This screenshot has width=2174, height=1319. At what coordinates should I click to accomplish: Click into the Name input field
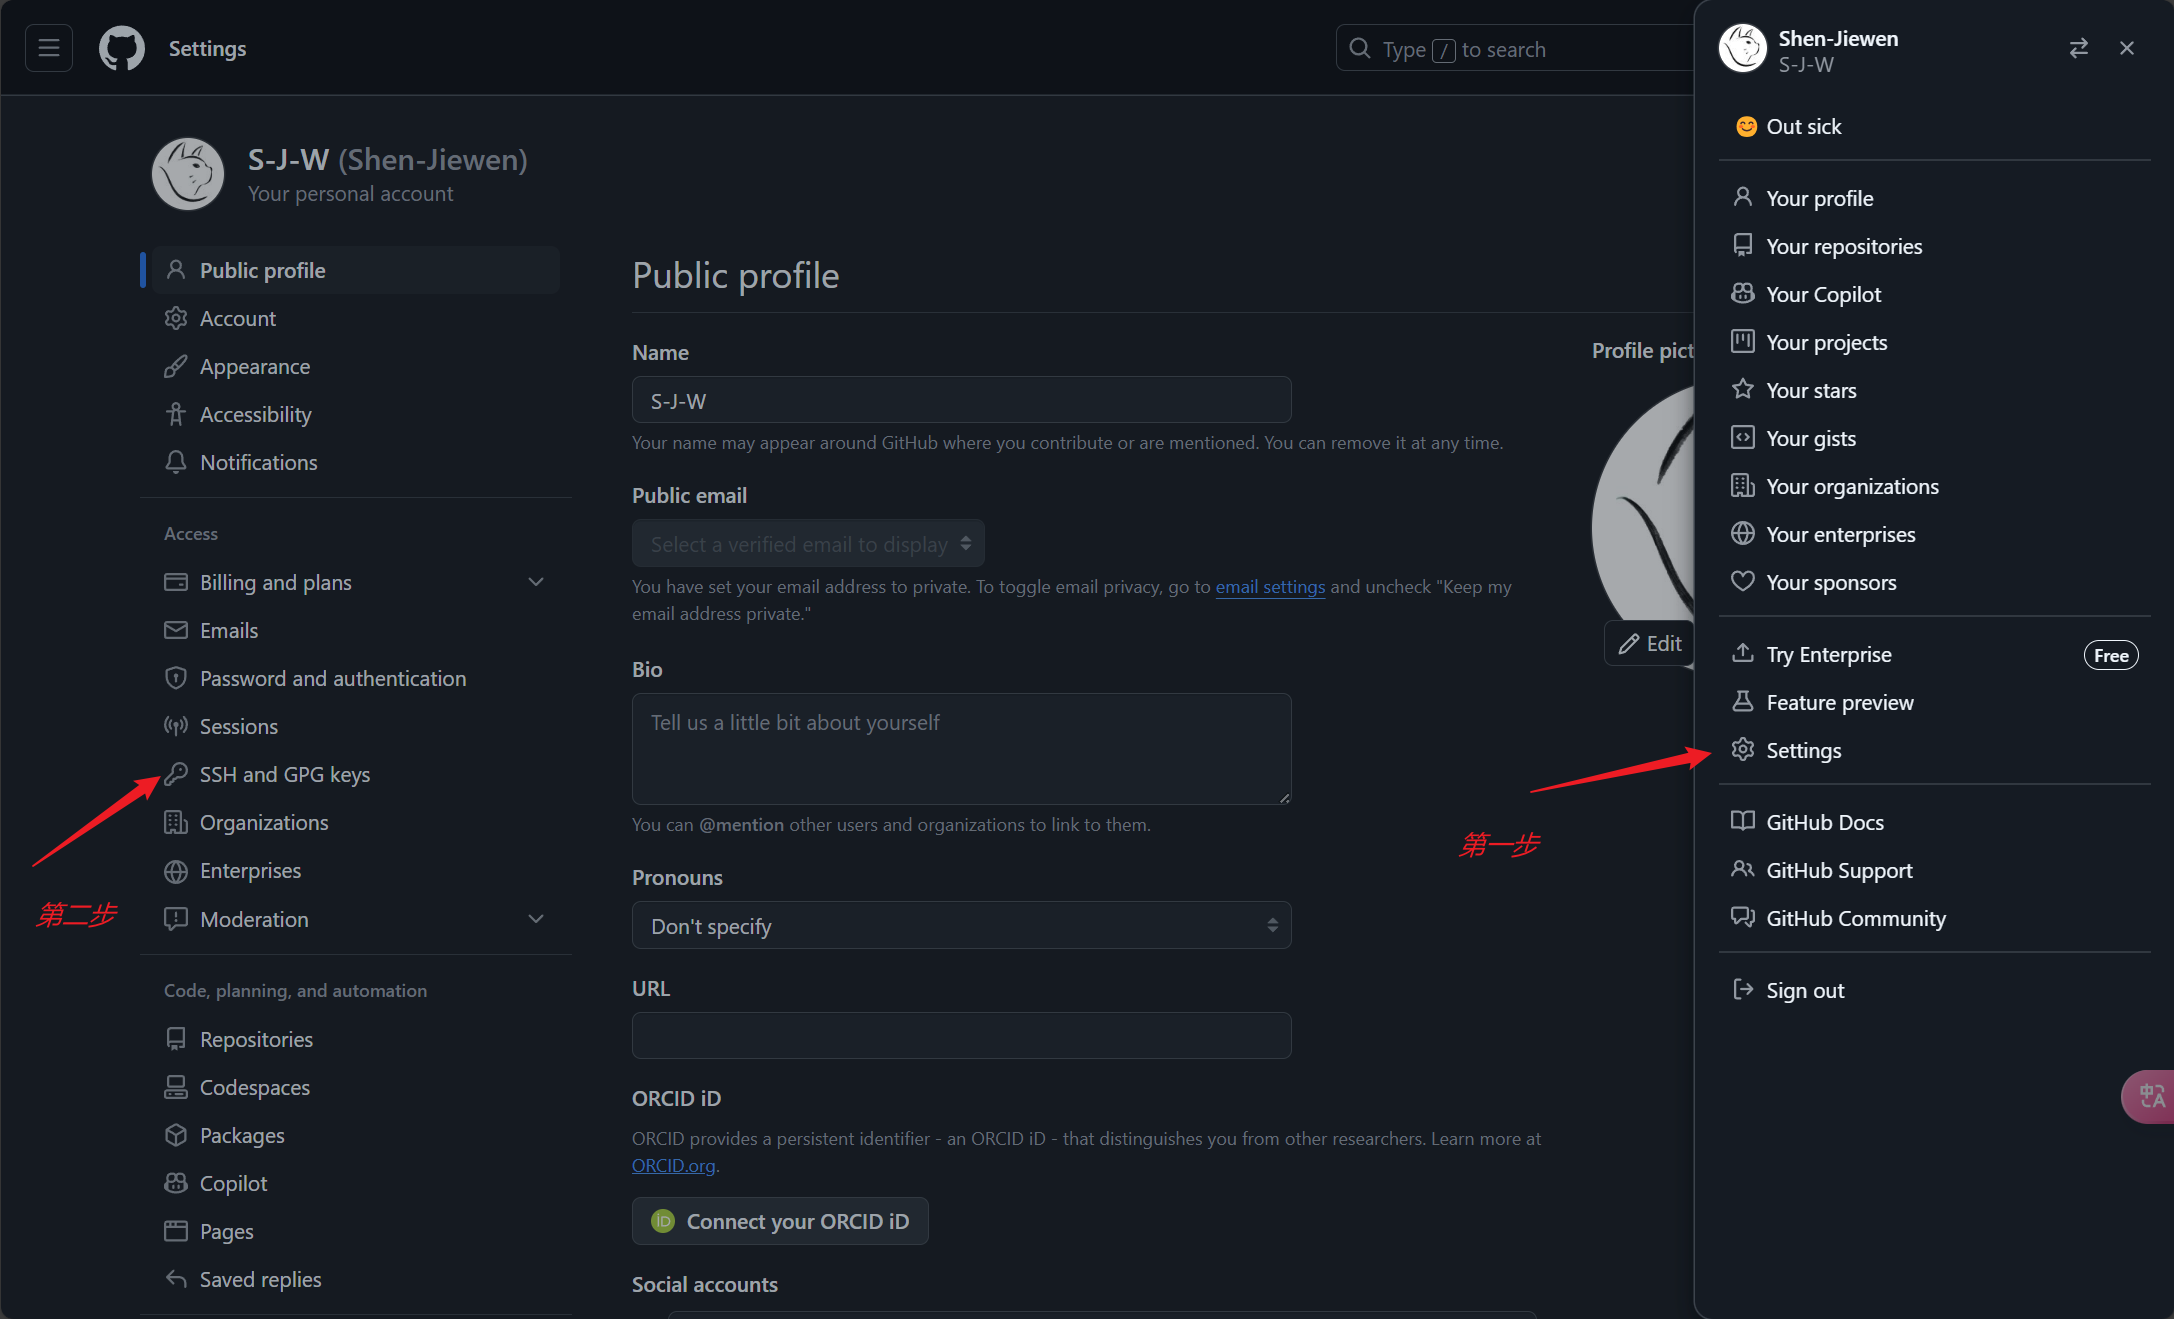coord(961,400)
